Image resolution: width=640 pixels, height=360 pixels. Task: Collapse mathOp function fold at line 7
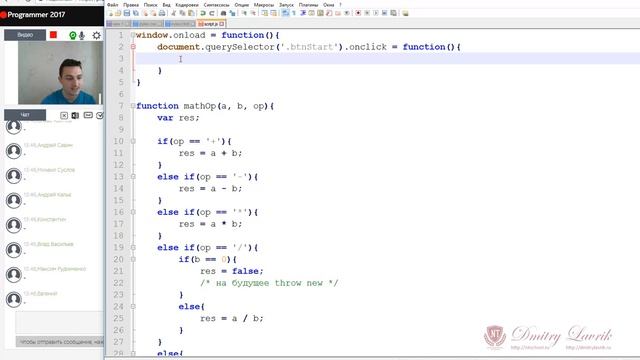pyautogui.click(x=133, y=106)
